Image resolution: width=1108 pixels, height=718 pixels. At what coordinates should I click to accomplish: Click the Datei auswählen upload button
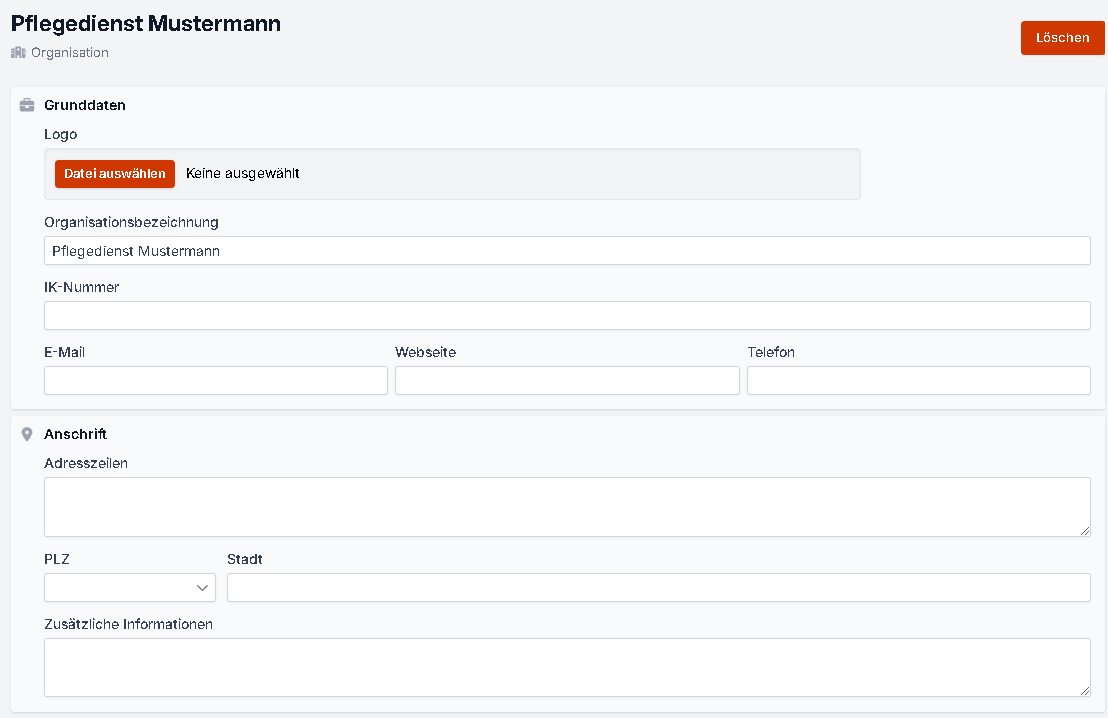[114, 174]
